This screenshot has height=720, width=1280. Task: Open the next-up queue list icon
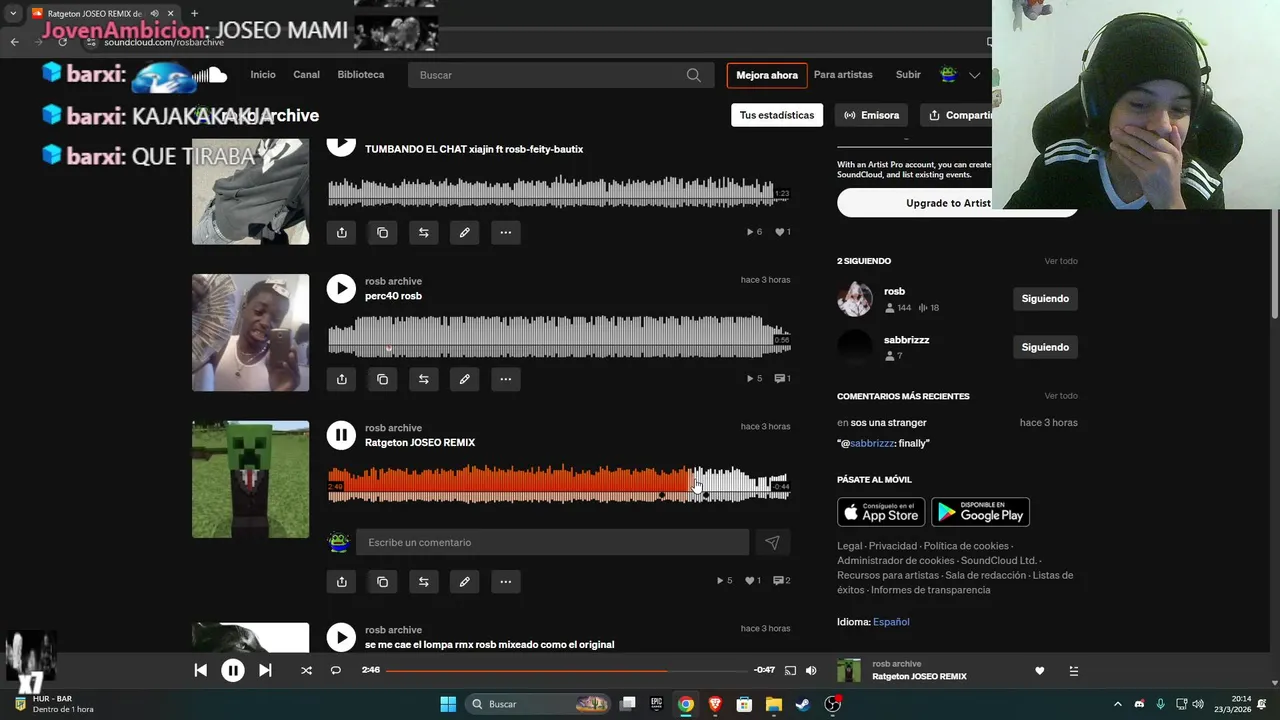pos(1073,671)
